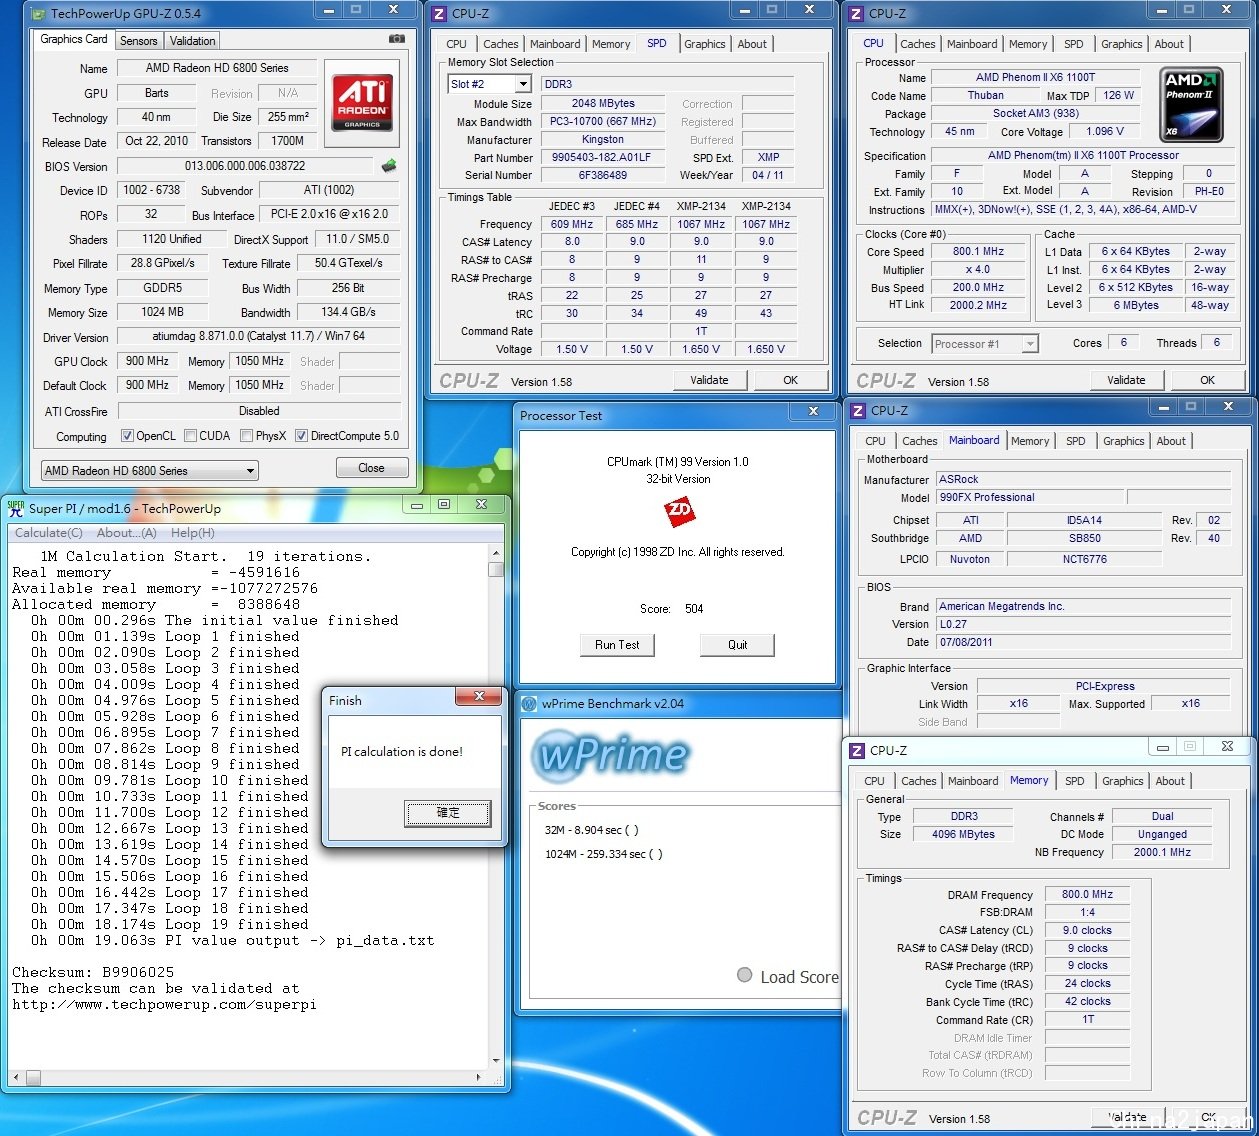The height and width of the screenshot is (1136, 1259).
Task: Switch to SPD tab in CPU-Z CPU window
Action: pos(1073,44)
